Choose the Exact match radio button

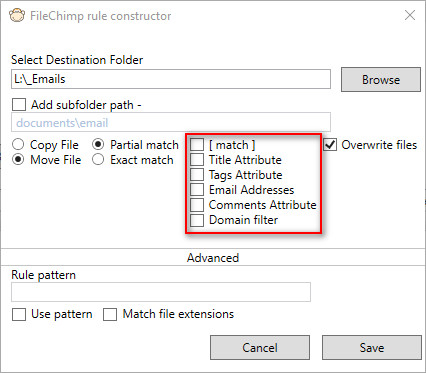point(98,160)
